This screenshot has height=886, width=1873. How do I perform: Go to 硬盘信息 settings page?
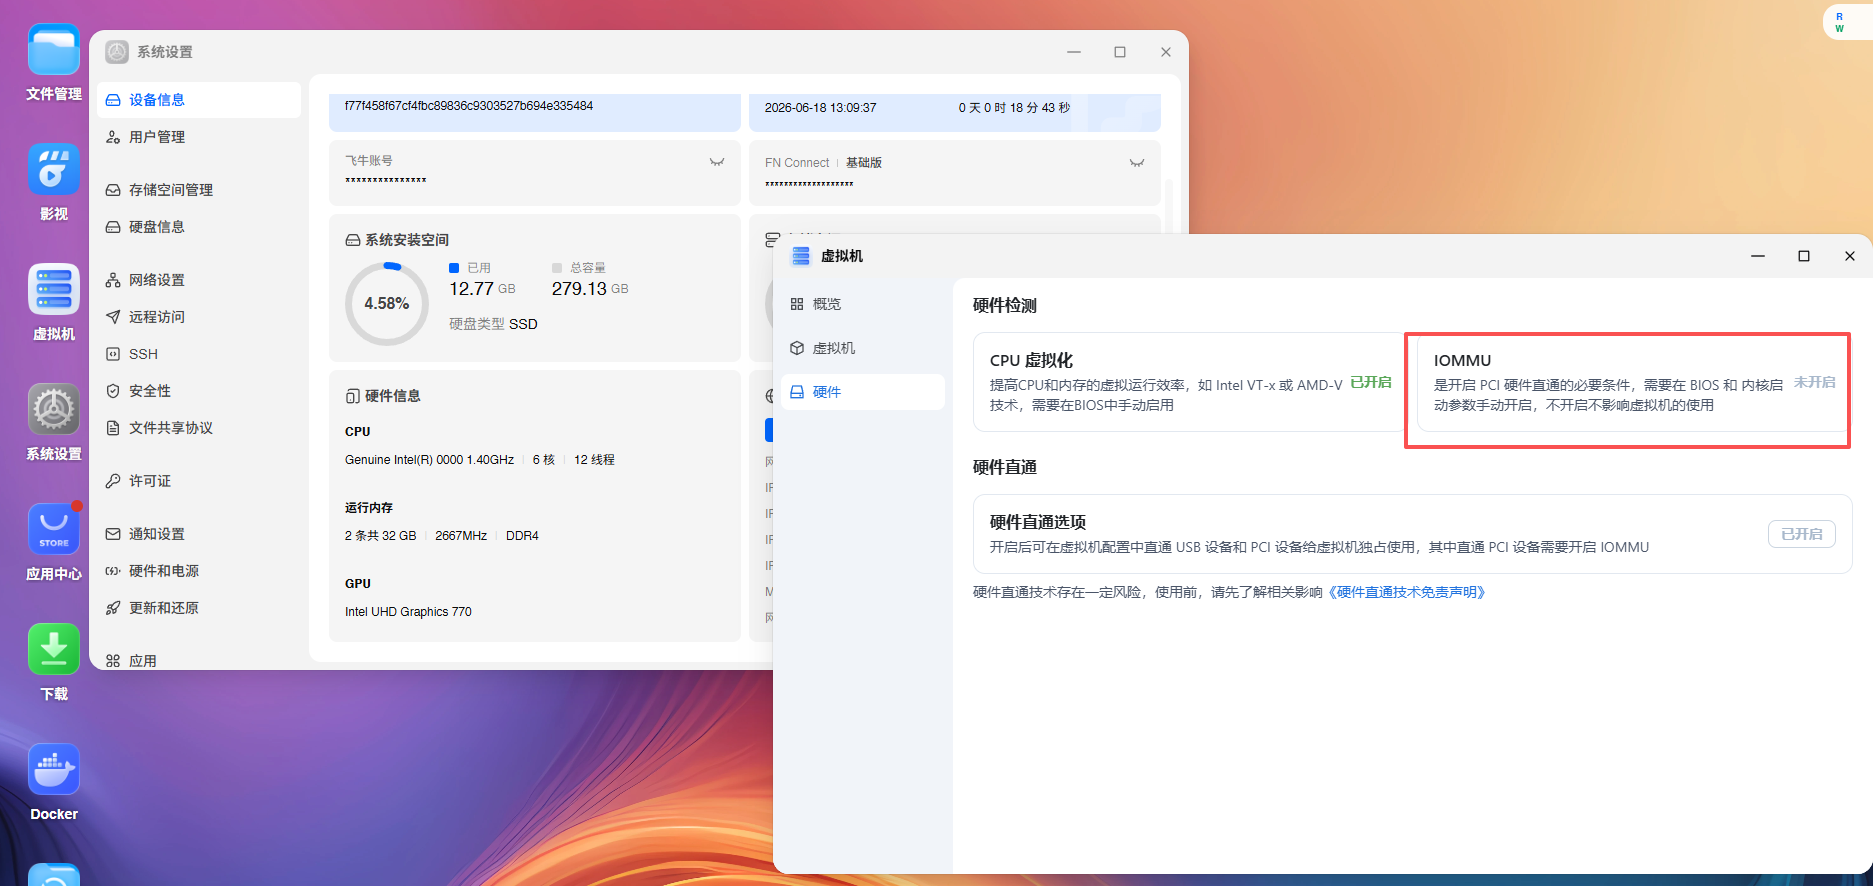tap(199, 227)
